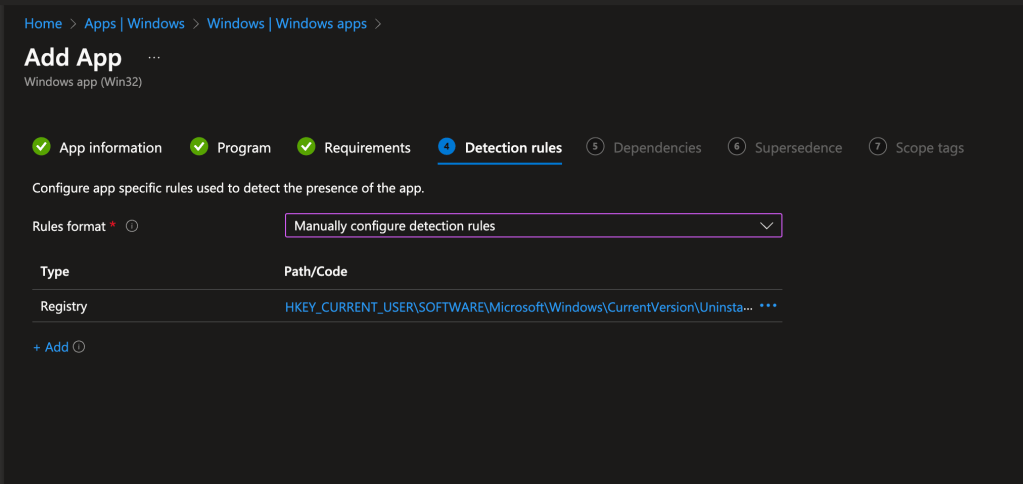Navigate to Home in the breadcrumb

[x=43, y=23]
